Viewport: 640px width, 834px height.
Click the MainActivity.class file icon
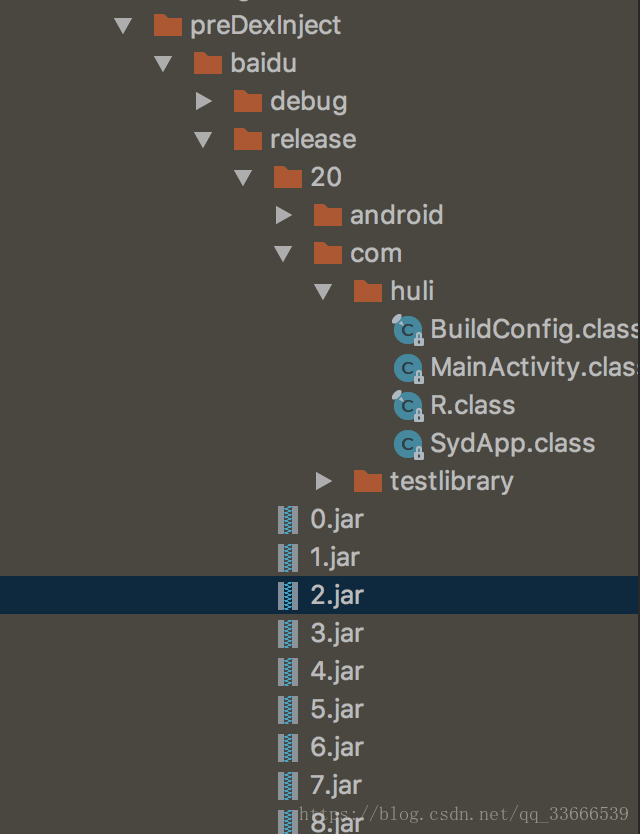tap(408, 368)
